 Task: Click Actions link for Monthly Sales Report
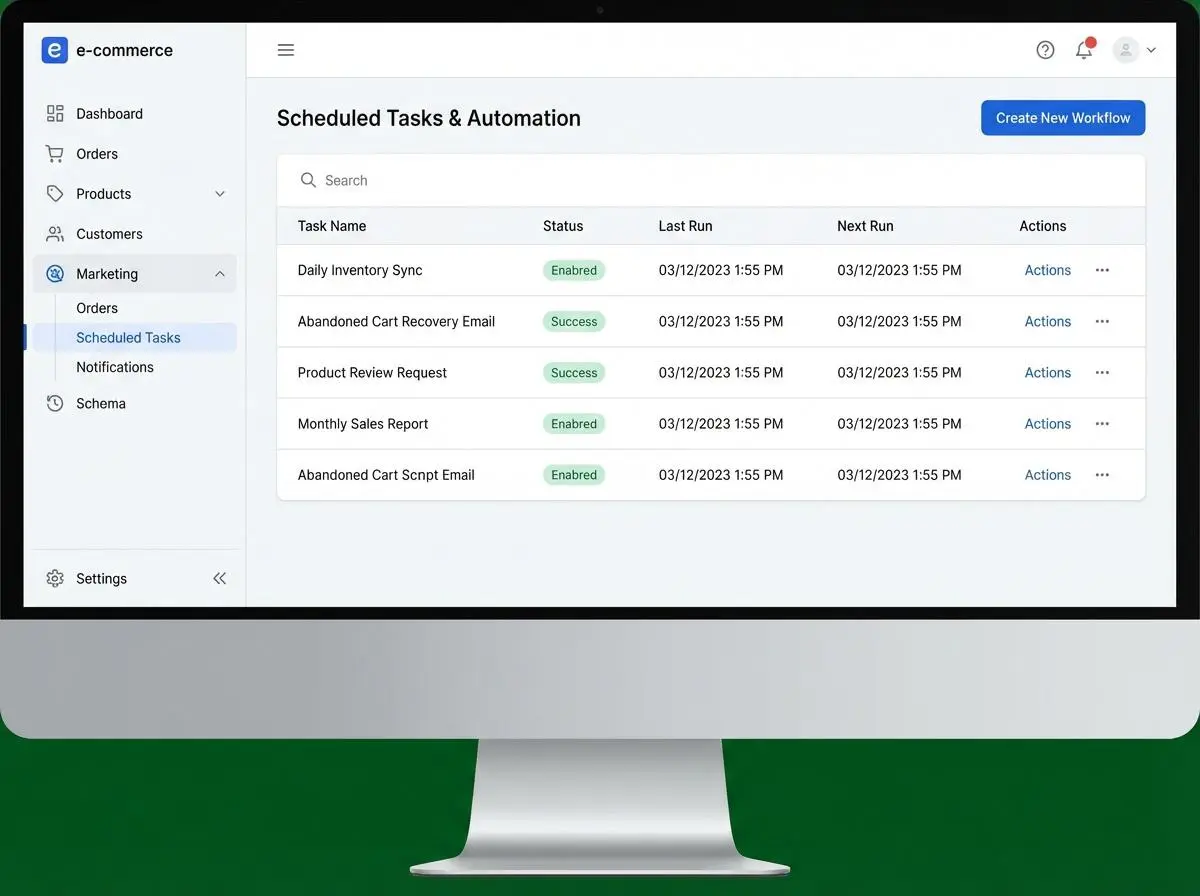click(1047, 424)
